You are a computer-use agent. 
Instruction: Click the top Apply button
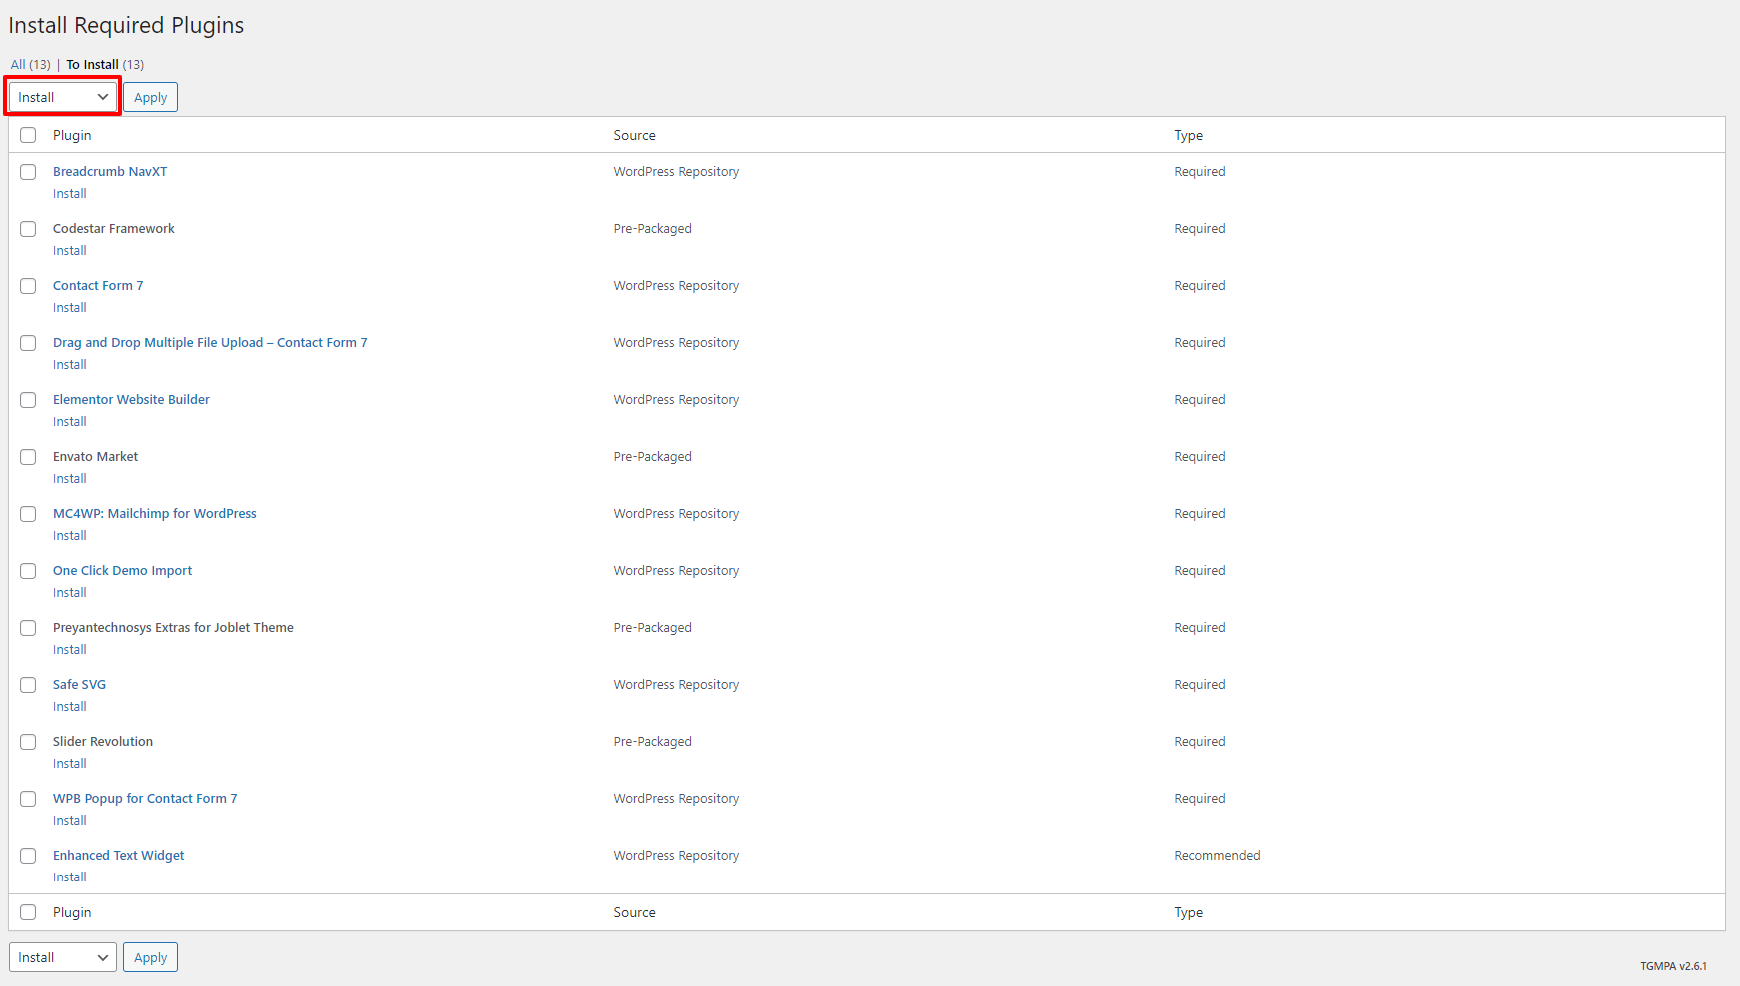click(150, 97)
